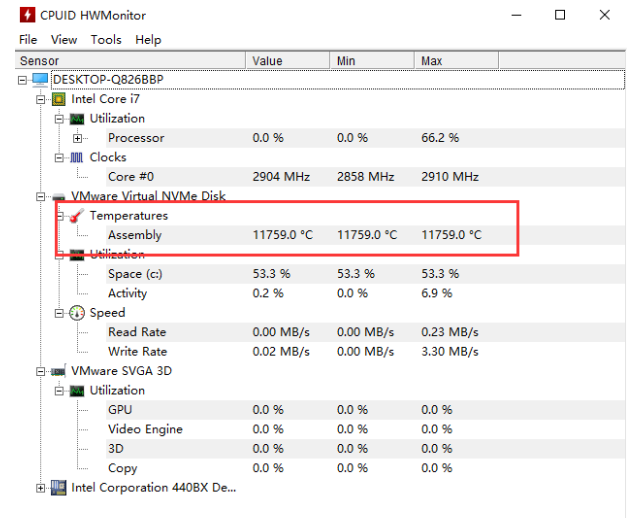Click the DESKTOP-Q826BBP computer icon
Viewport: 627px width, 518px height.
[40, 79]
